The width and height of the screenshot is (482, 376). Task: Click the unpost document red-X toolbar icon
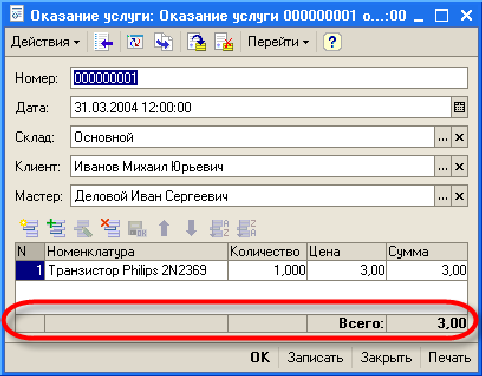224,42
